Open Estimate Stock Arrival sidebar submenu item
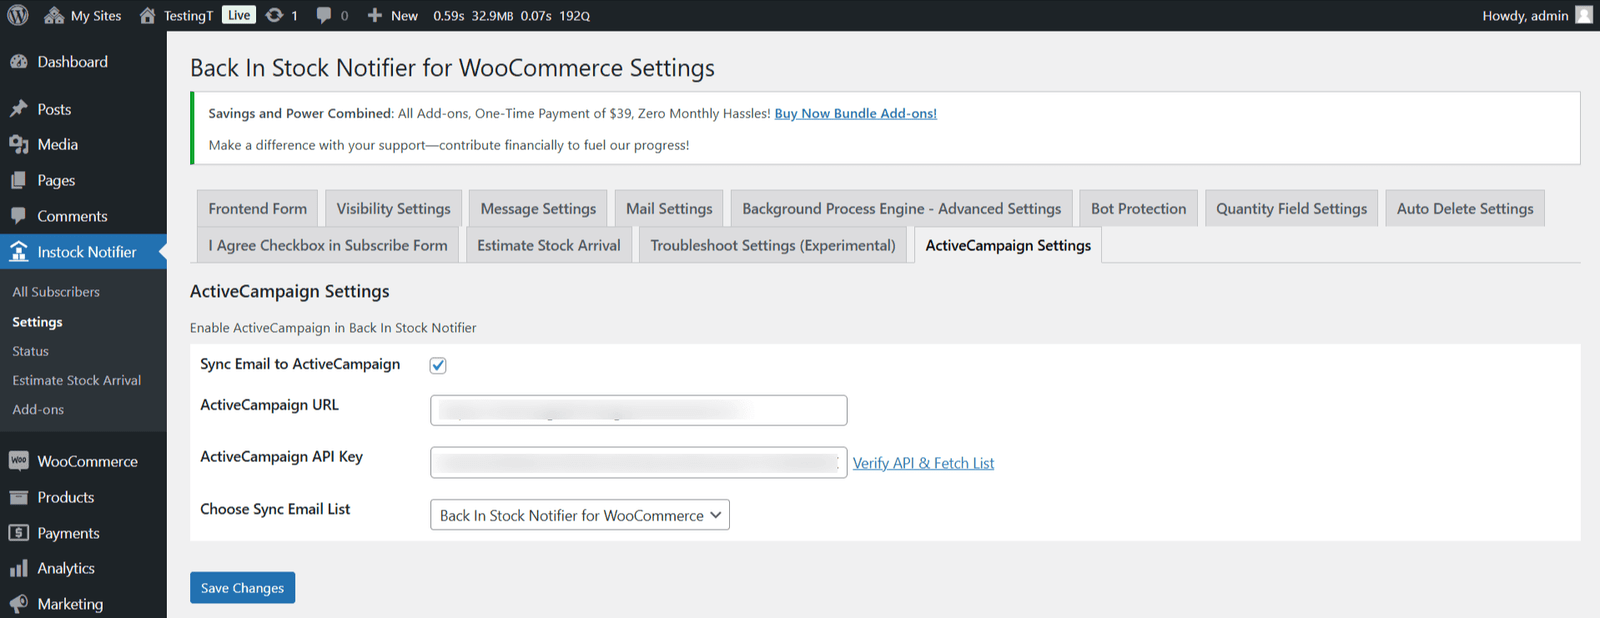 (x=77, y=380)
